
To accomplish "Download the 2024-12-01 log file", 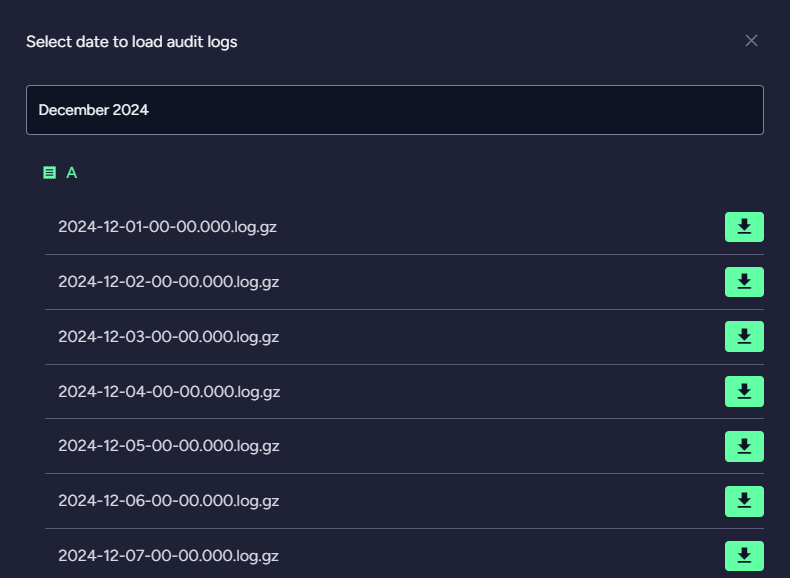I will (744, 227).
